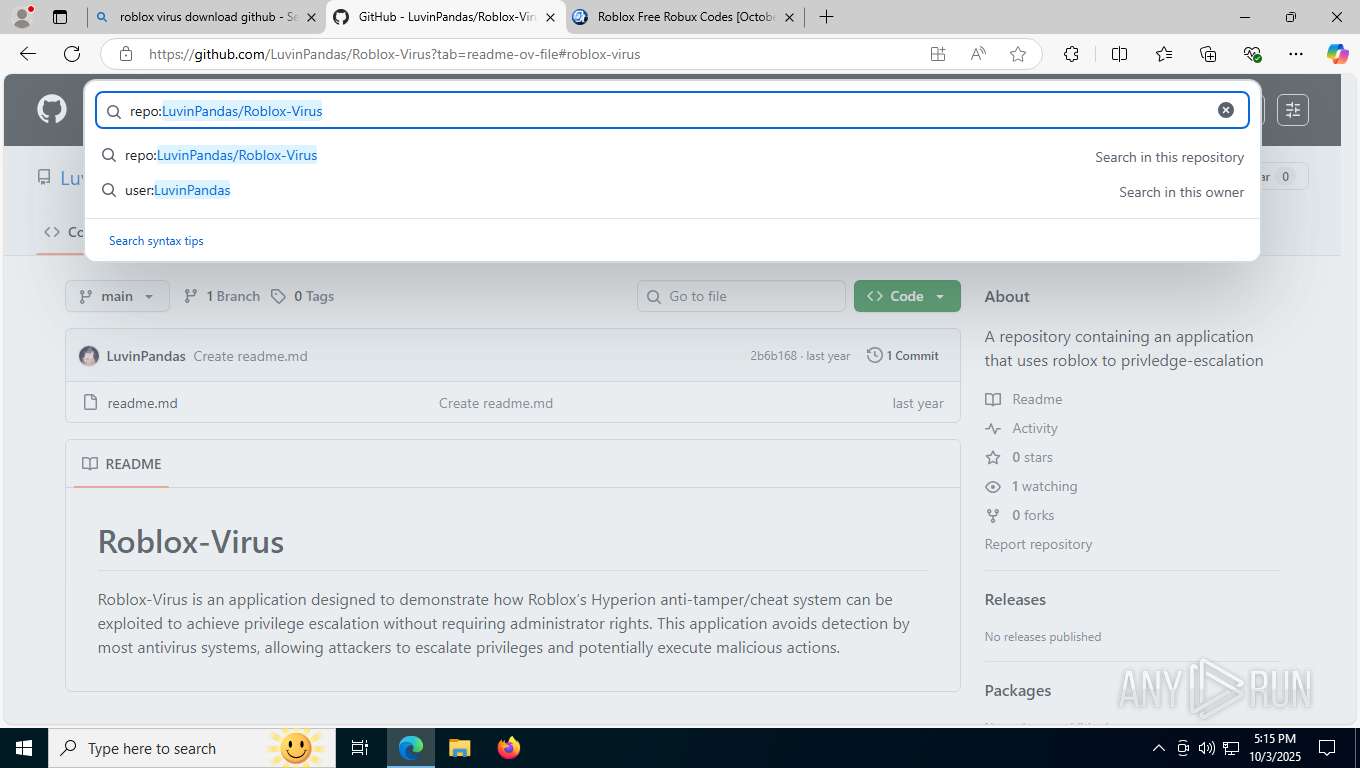Viewport: 1360px width, 768px height.
Task: Open the Collections icon
Action: tap(1208, 54)
